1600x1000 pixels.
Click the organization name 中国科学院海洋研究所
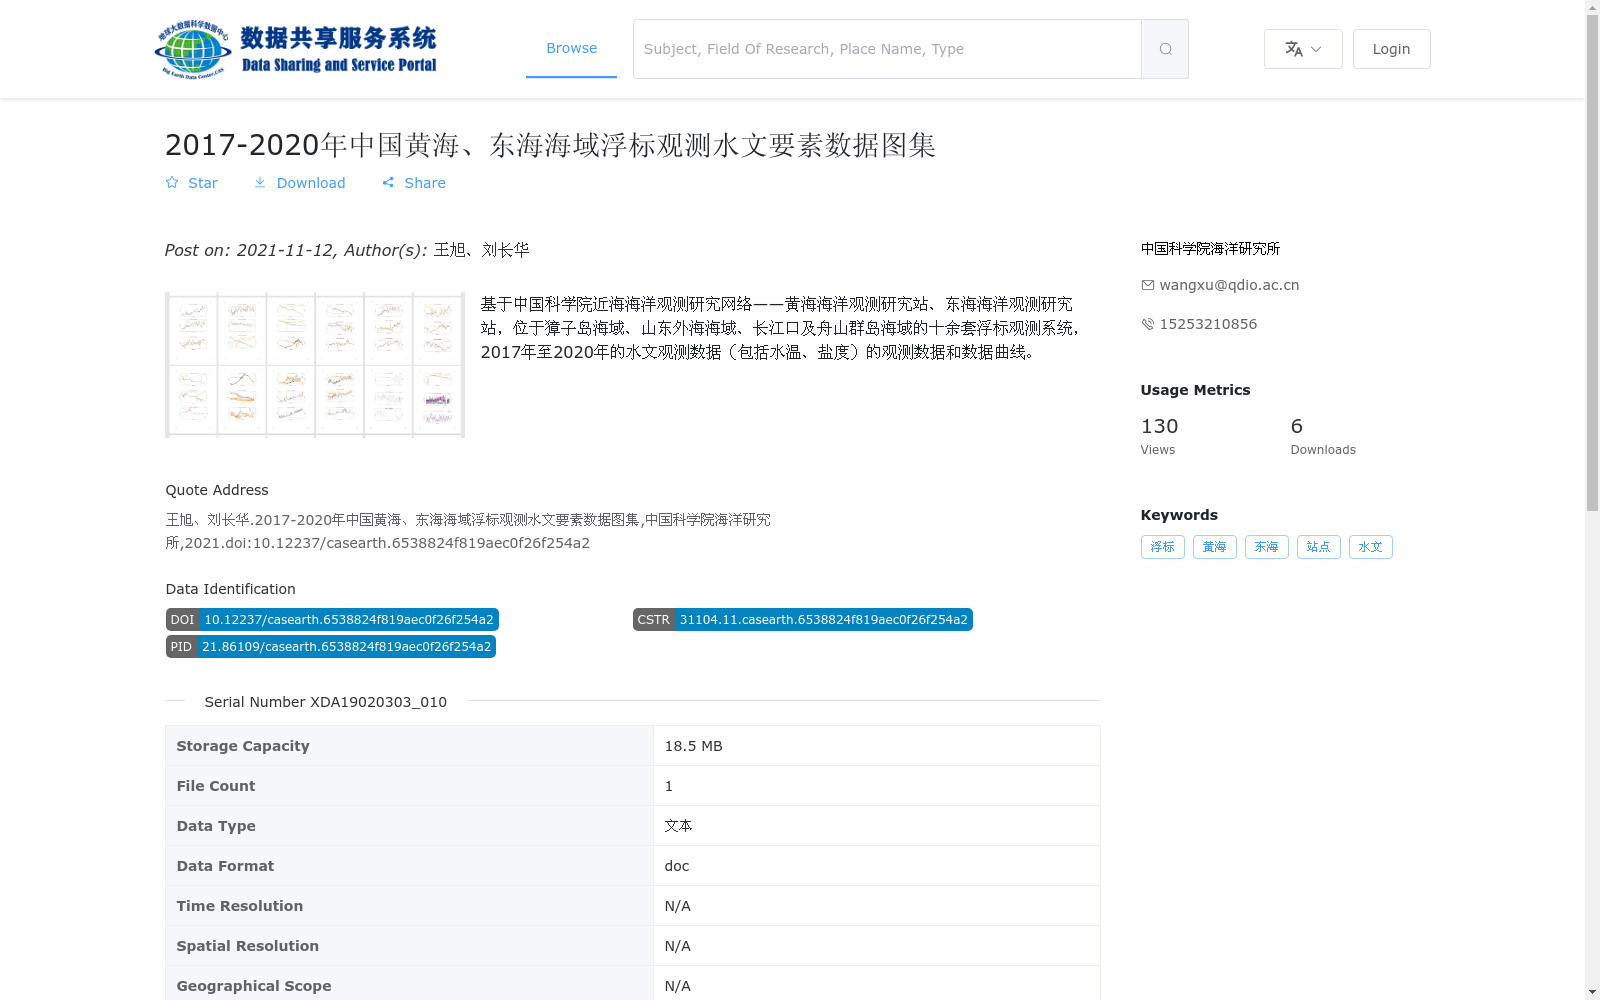coord(1210,249)
